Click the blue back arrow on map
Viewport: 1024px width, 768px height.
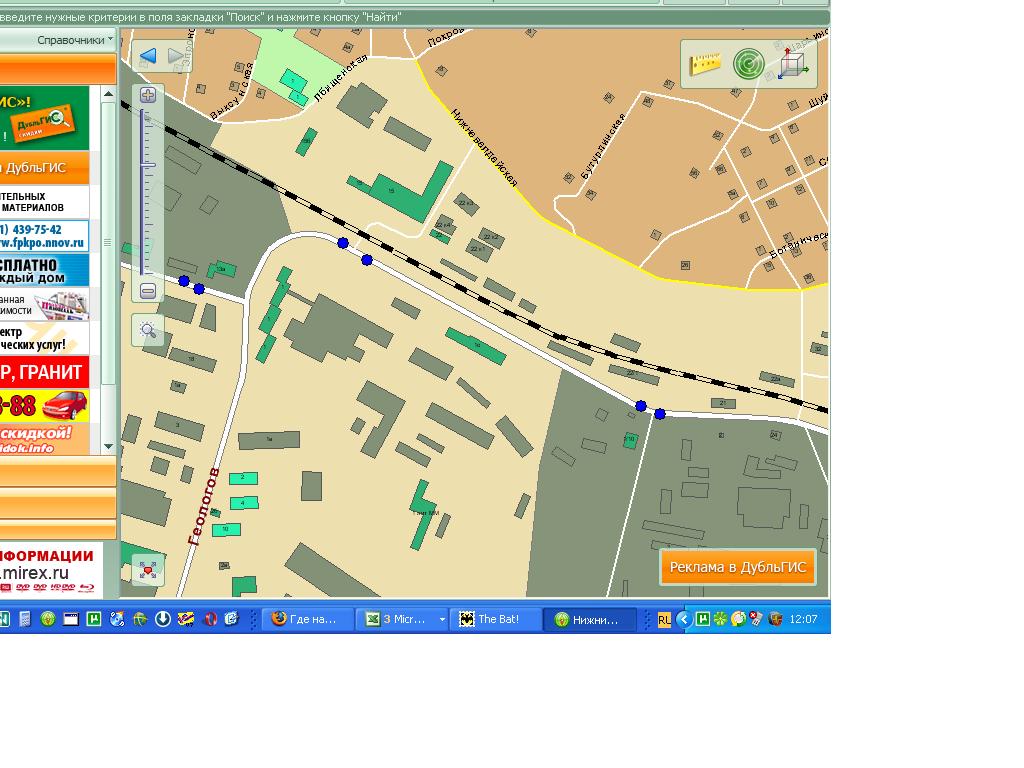coord(148,57)
